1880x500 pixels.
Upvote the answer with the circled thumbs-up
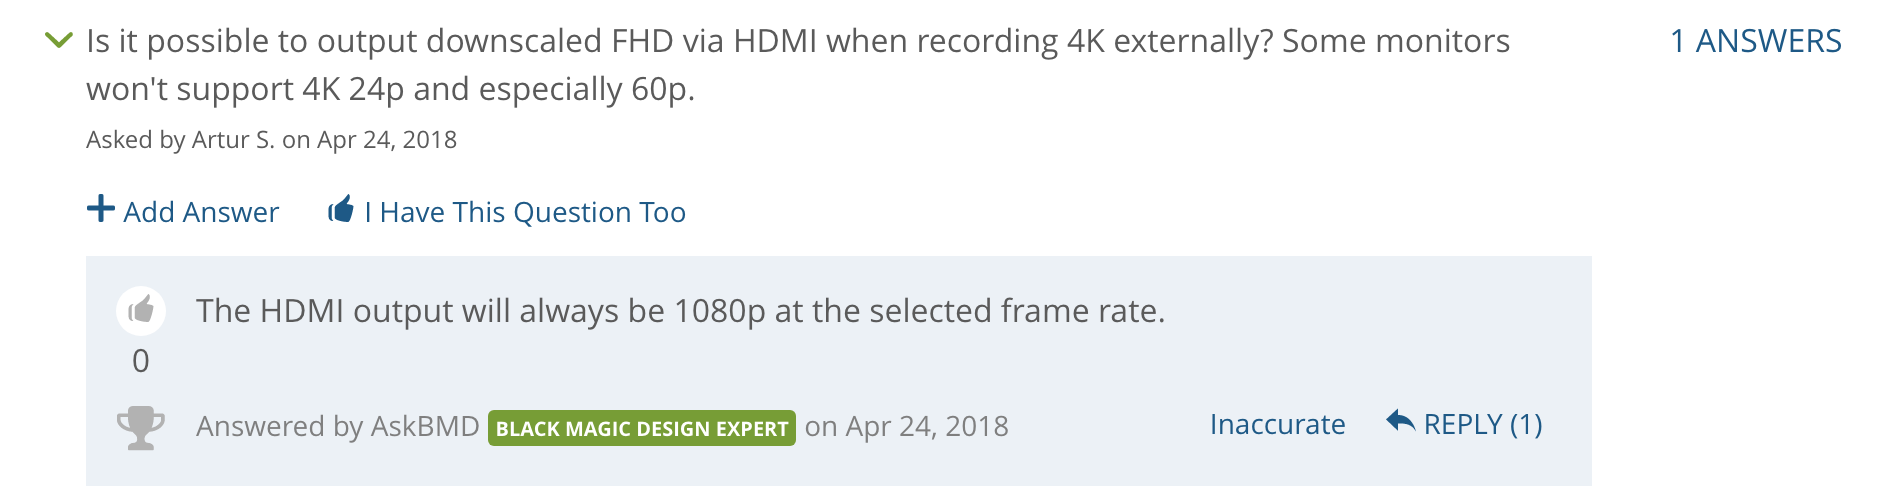point(141,310)
